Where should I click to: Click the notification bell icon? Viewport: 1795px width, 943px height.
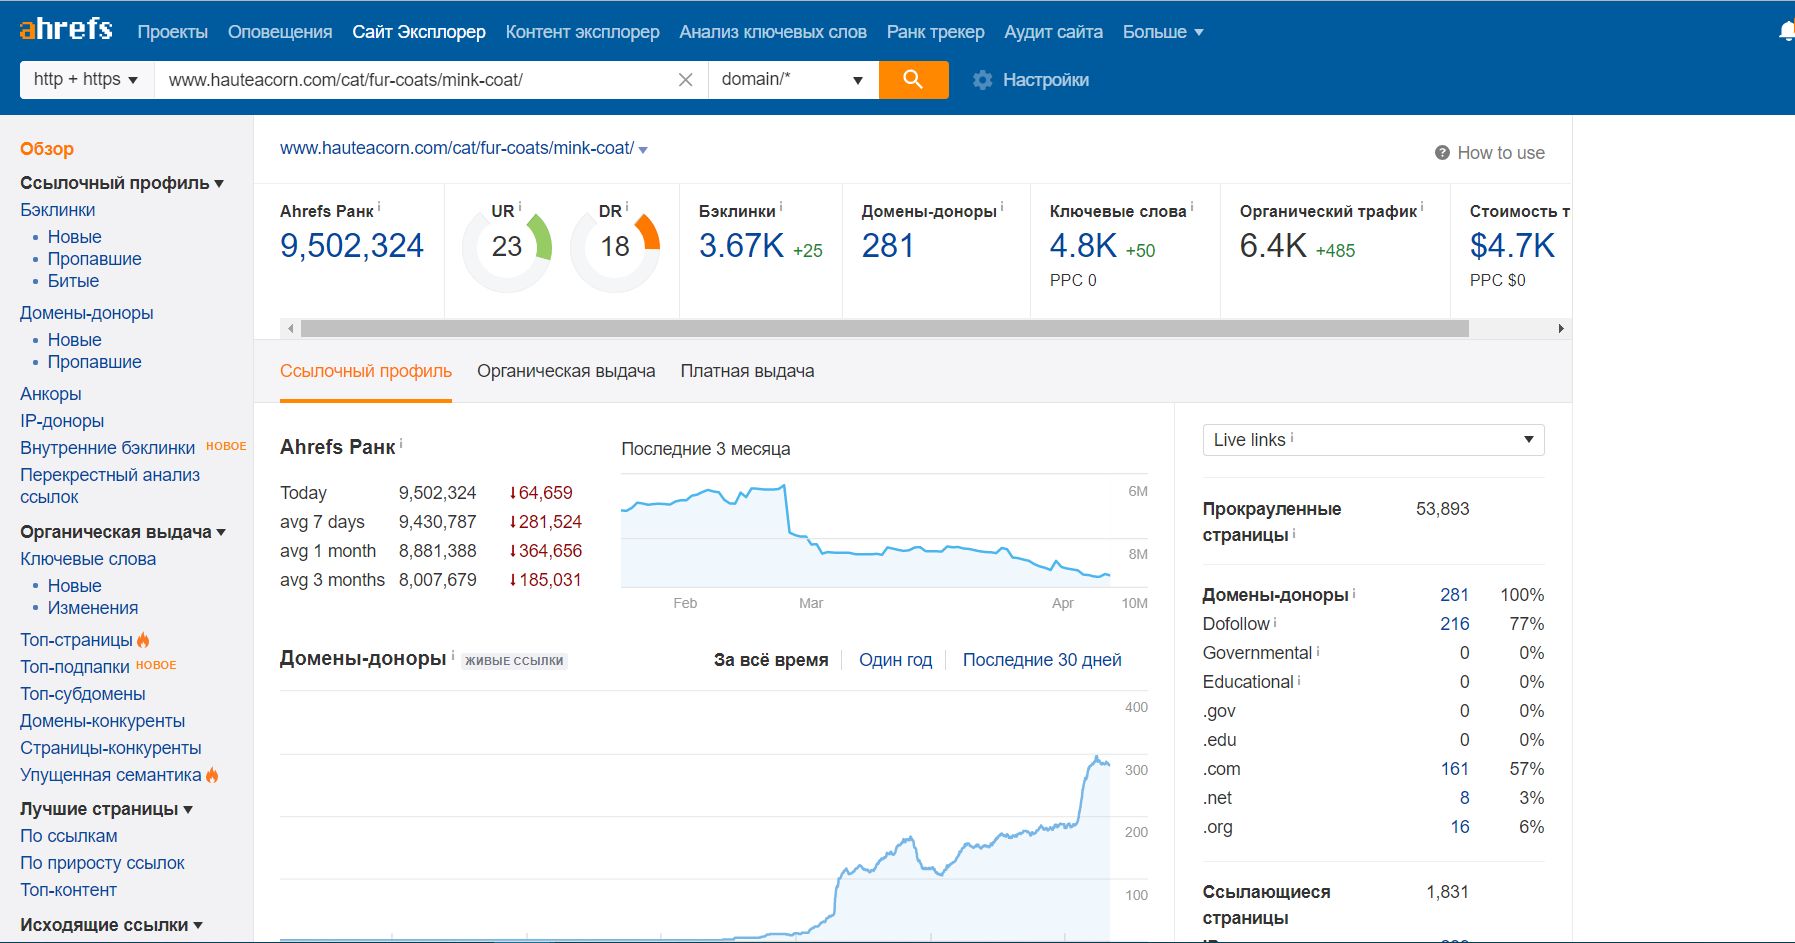point(1786,31)
